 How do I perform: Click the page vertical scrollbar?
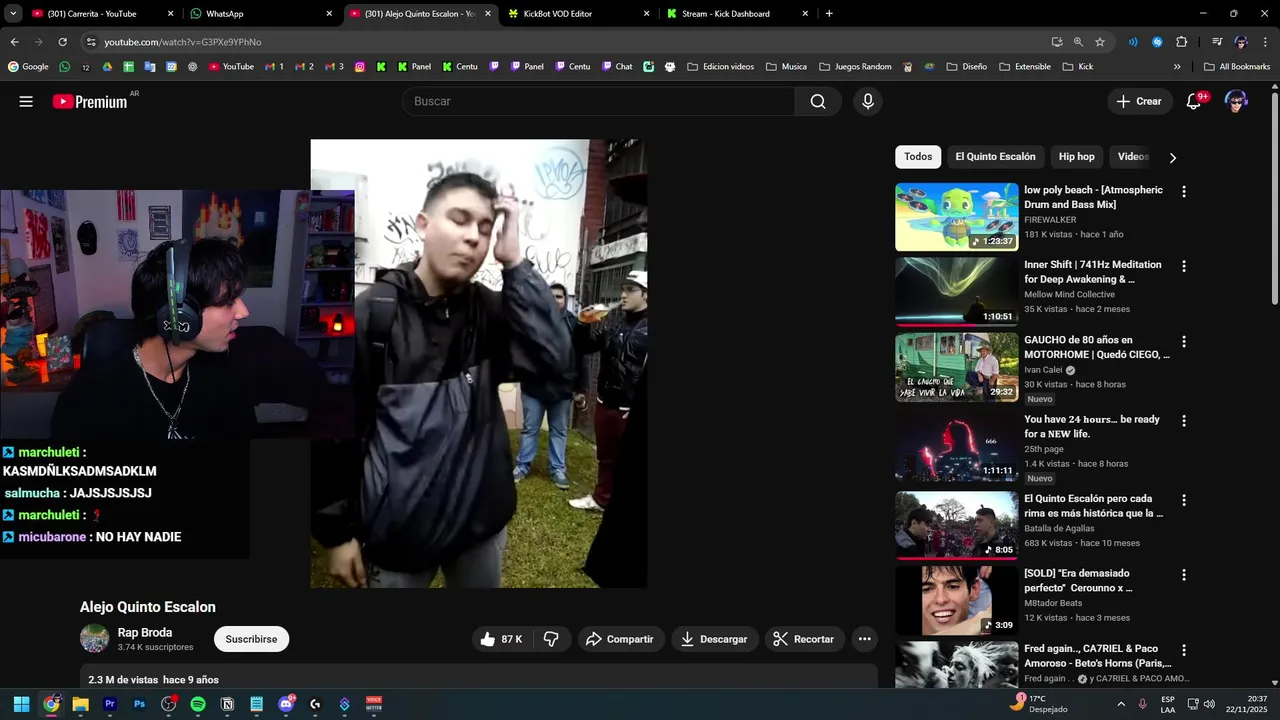click(x=1274, y=200)
